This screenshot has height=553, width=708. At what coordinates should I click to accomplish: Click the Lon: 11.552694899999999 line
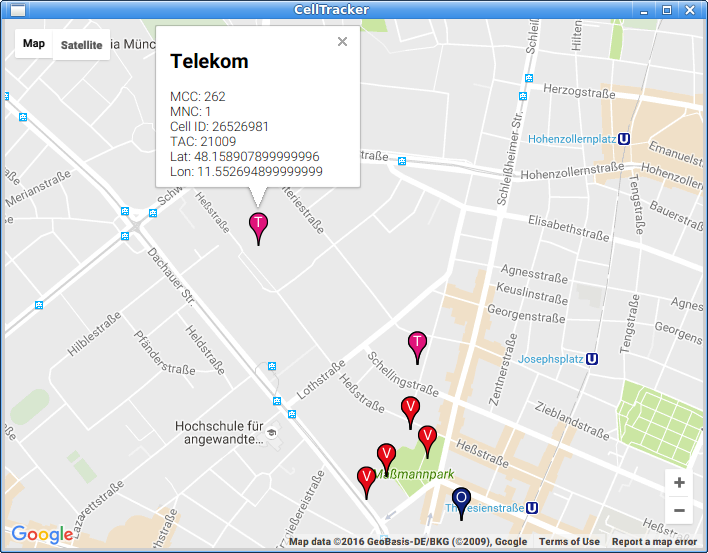click(247, 172)
